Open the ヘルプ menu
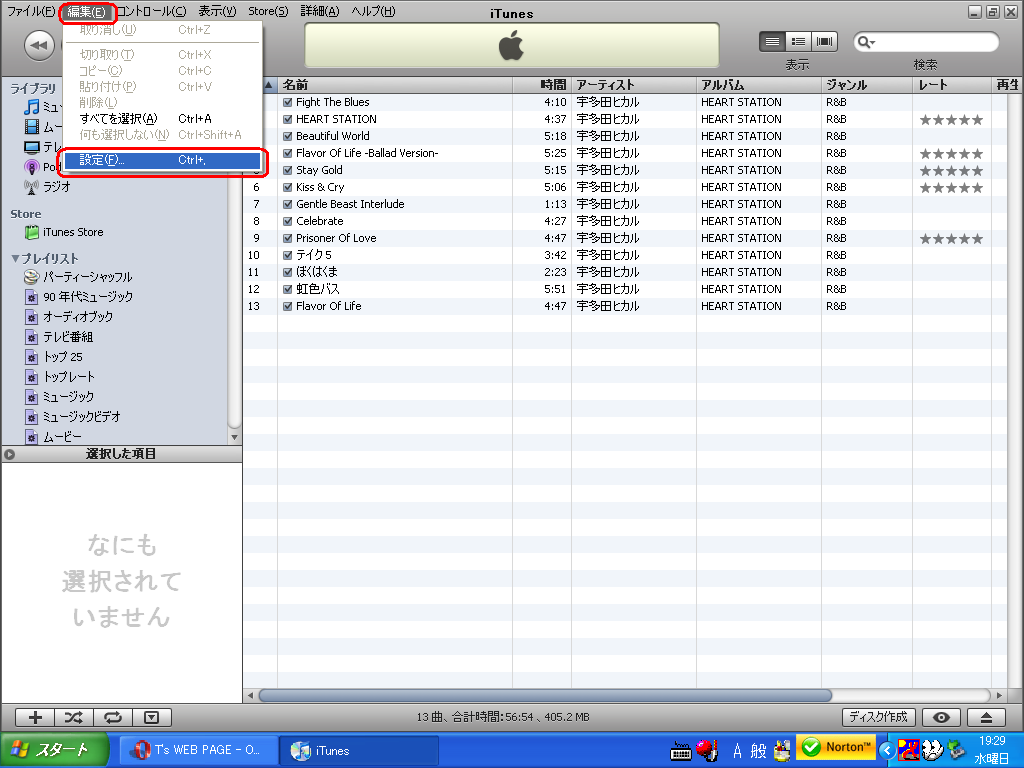This screenshot has width=1024, height=768. [374, 12]
